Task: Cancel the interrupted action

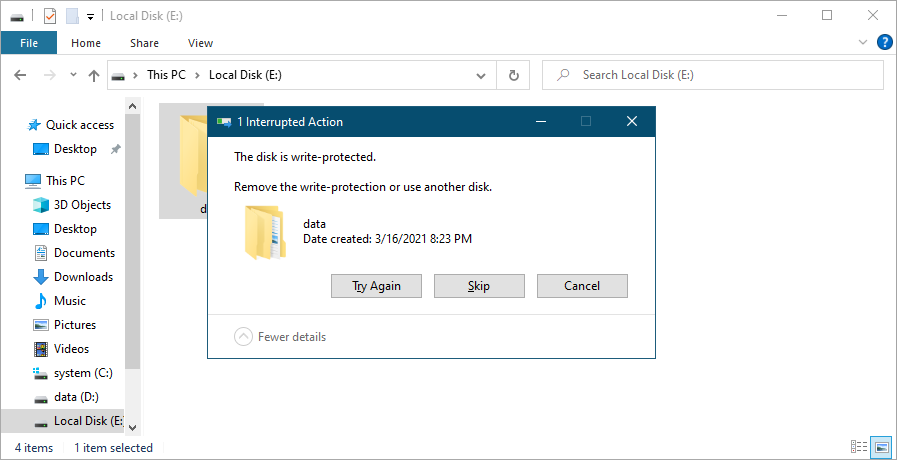Action: tap(582, 286)
